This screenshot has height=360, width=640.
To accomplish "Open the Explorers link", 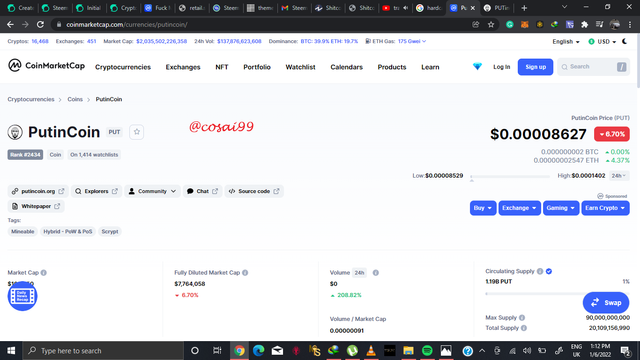I will pos(96,191).
